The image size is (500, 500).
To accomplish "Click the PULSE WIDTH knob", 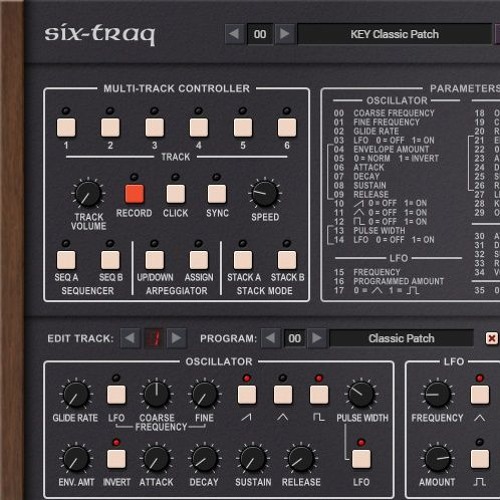I will click(x=361, y=395).
